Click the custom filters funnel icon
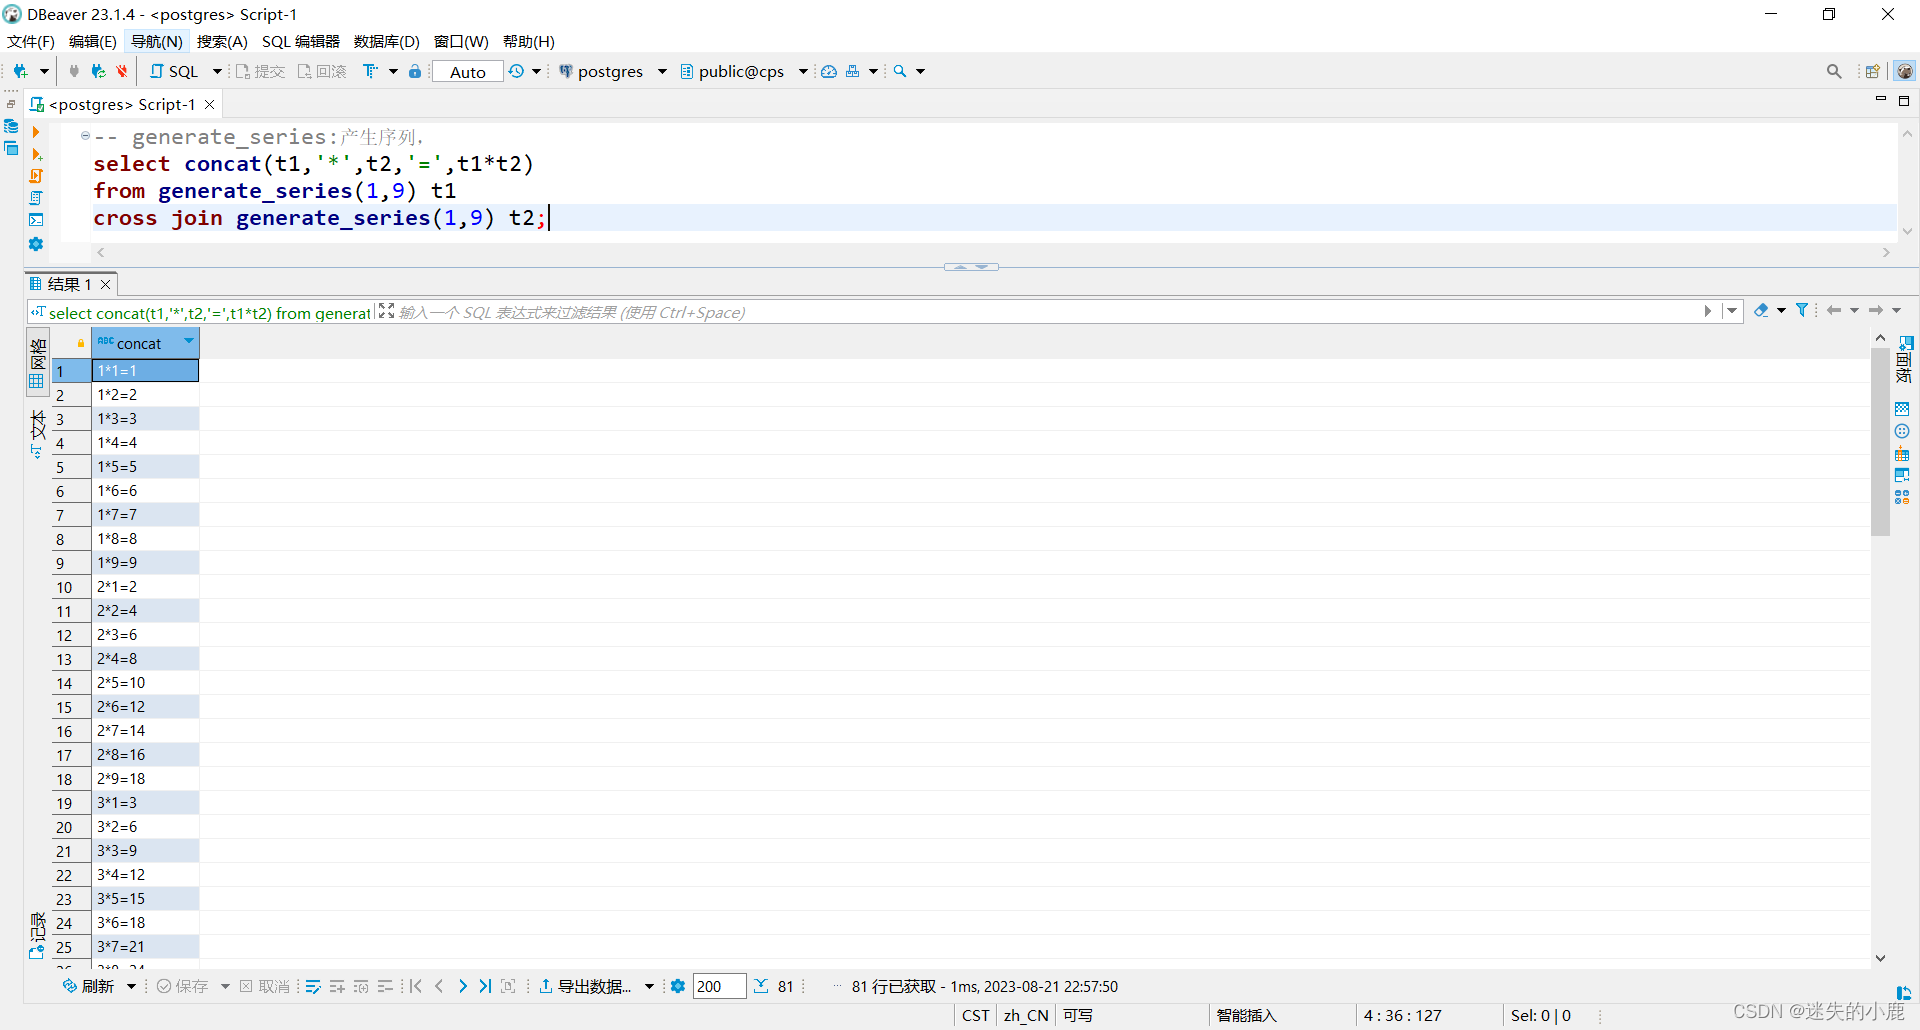This screenshot has height=1030, width=1920. coord(1802,311)
